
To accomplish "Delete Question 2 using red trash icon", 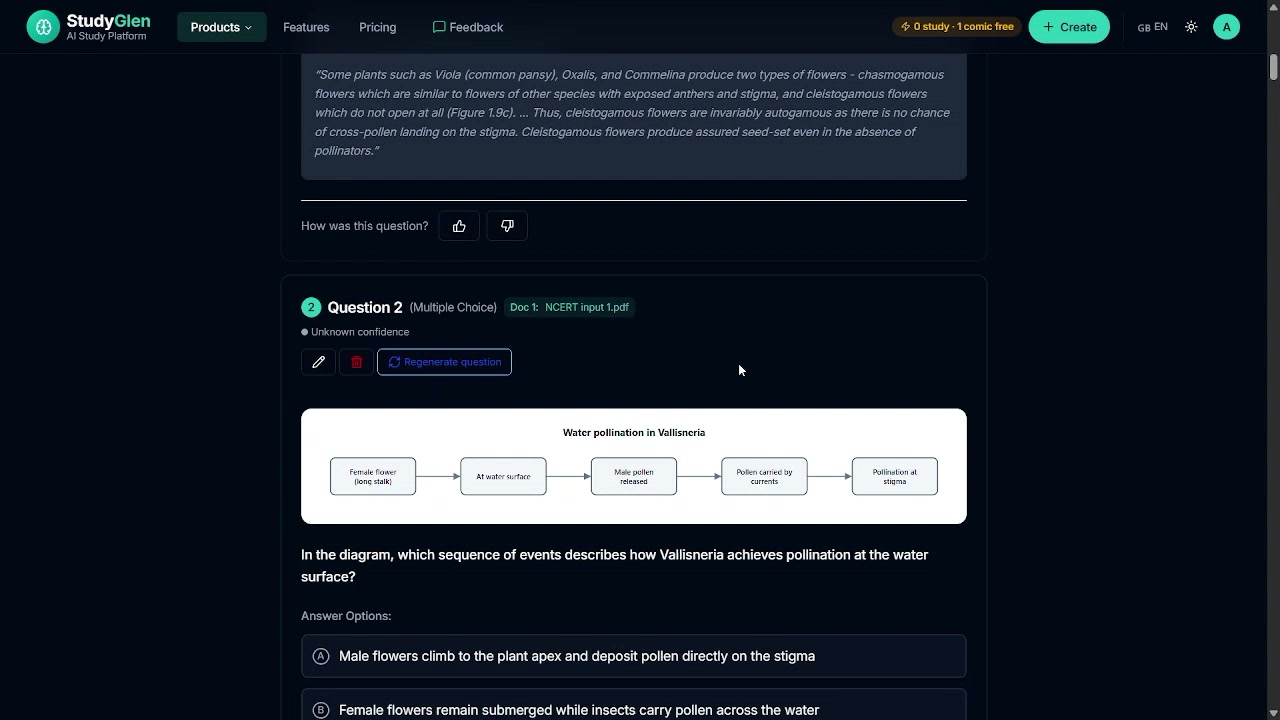I will (x=356, y=362).
